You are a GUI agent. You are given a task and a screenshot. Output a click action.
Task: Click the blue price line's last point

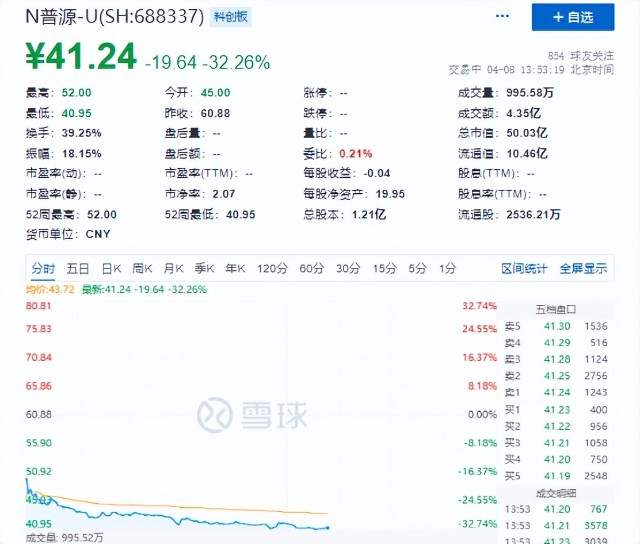[328, 528]
